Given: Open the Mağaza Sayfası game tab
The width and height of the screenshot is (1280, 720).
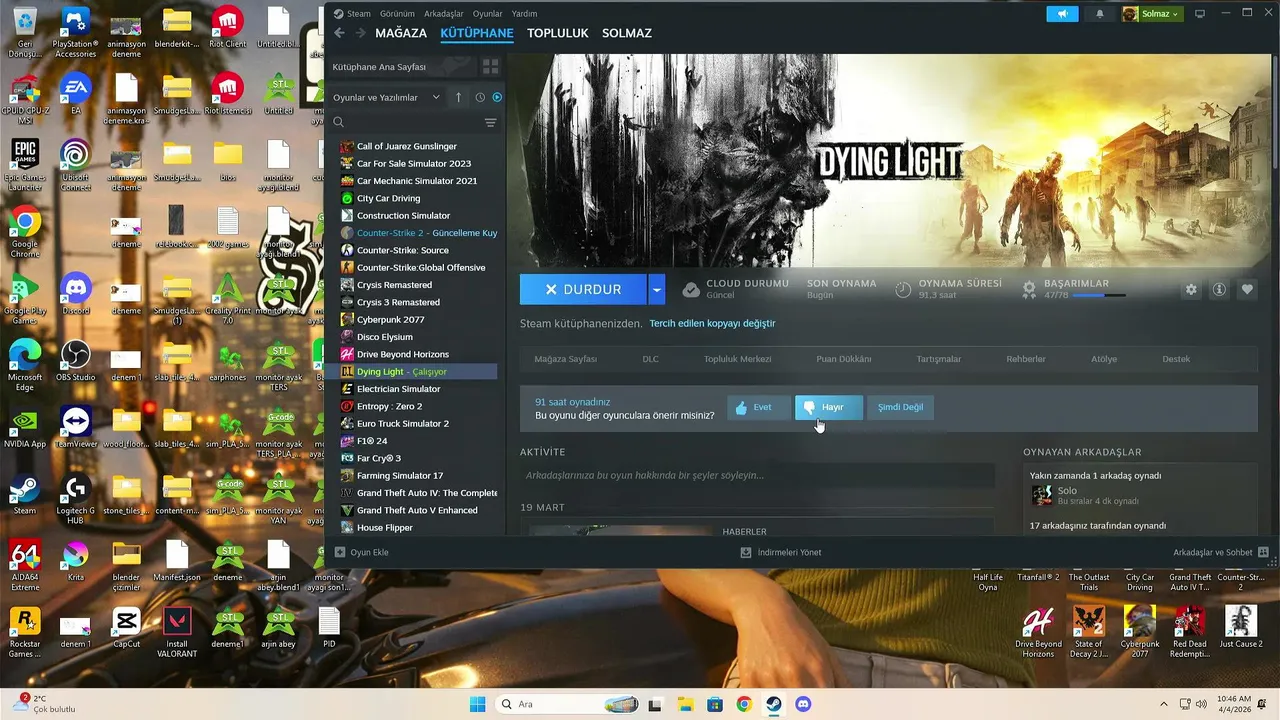Looking at the screenshot, I should tap(565, 359).
